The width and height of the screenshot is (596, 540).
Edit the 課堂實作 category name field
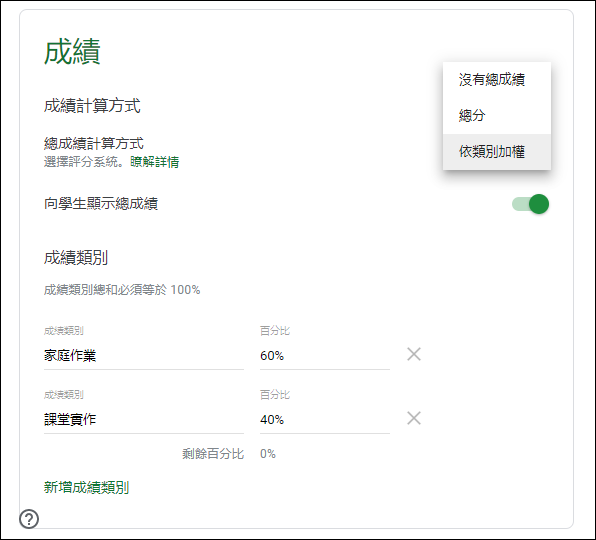pos(144,420)
